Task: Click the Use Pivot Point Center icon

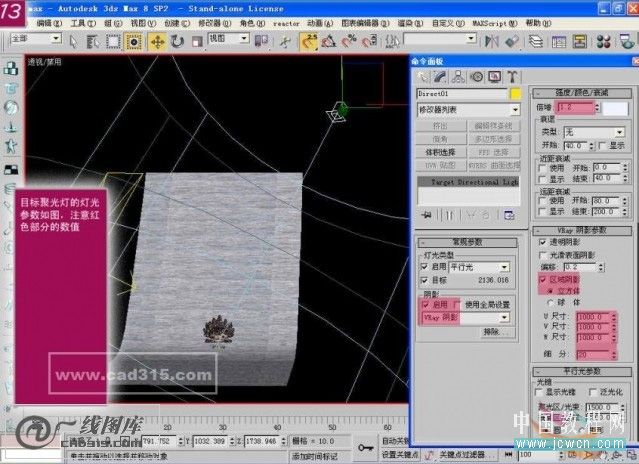Action: [x=261, y=41]
